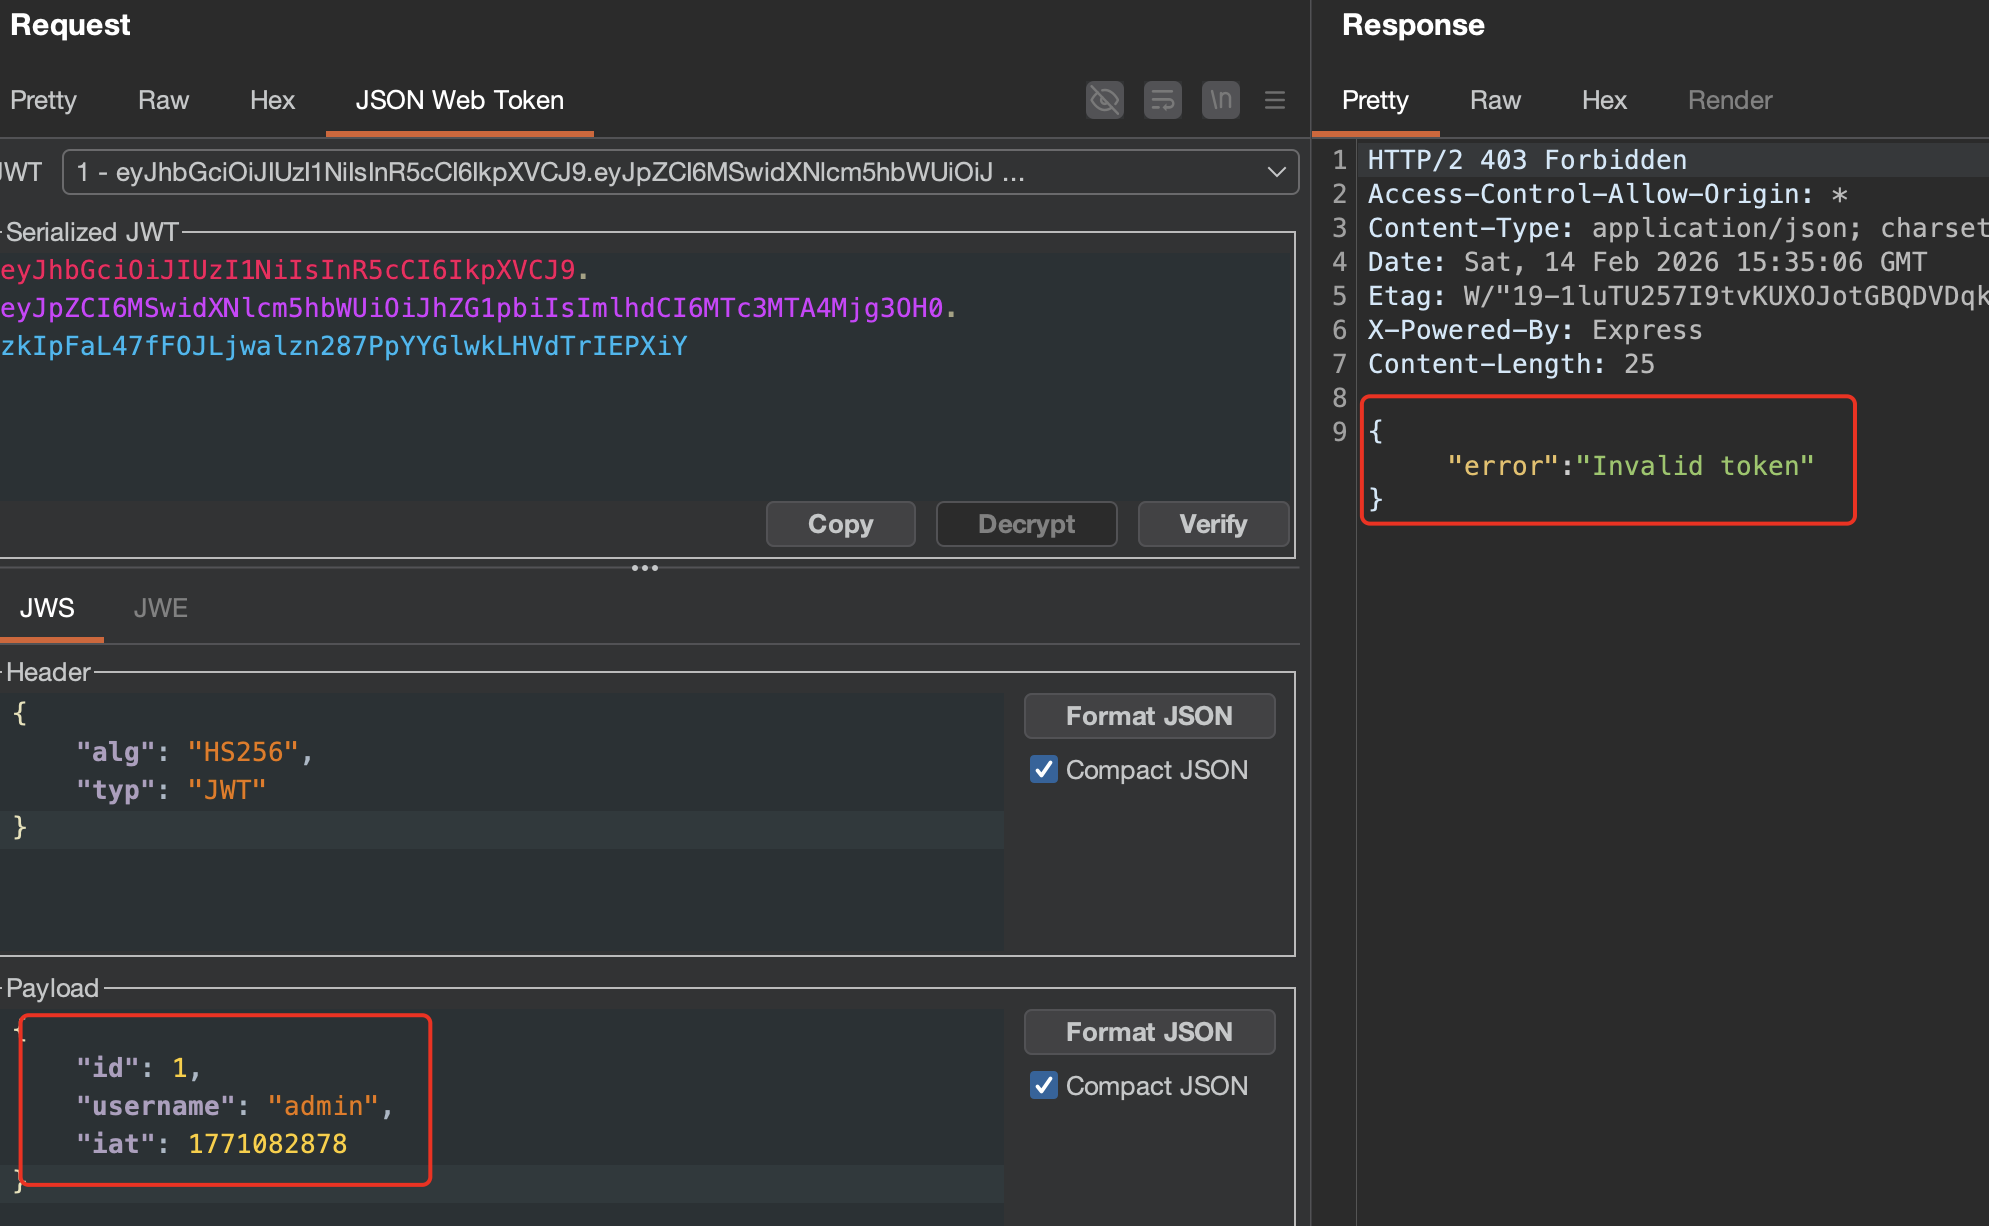Viewport: 1989px width, 1226px height.
Task: Open the response Render tab
Action: [1729, 100]
